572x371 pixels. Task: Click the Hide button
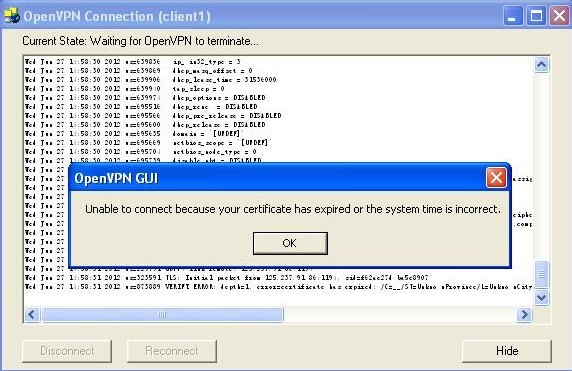click(507, 351)
